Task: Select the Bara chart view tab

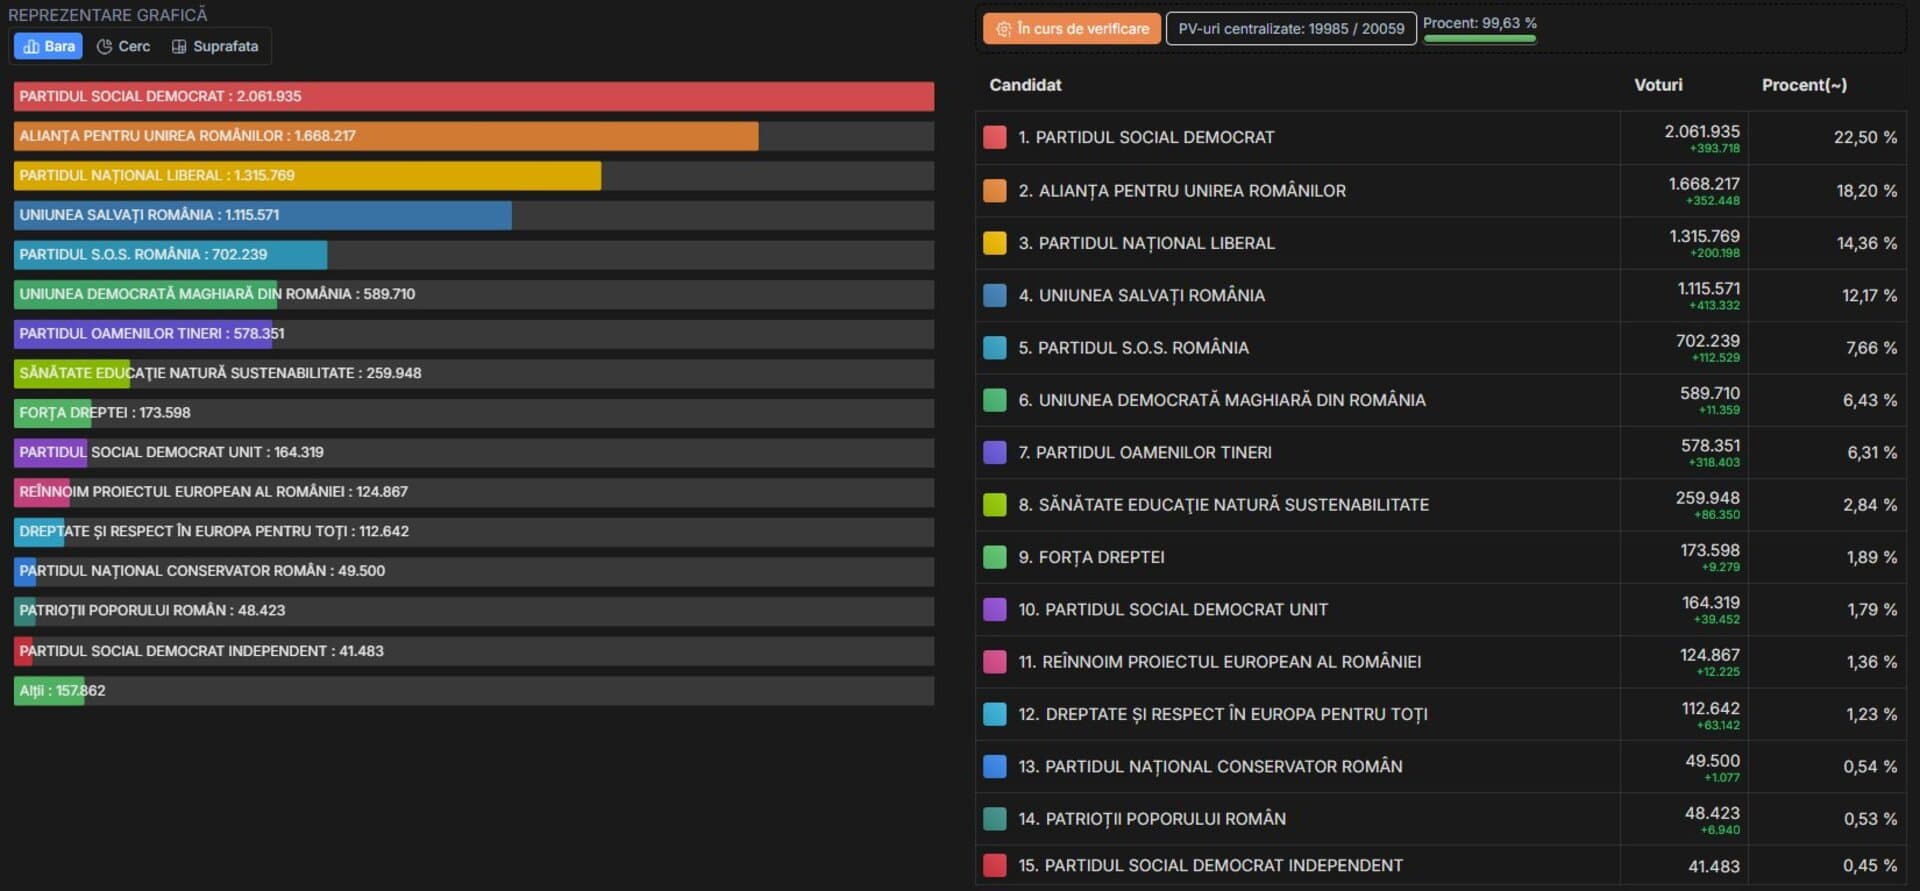Action: 48,46
